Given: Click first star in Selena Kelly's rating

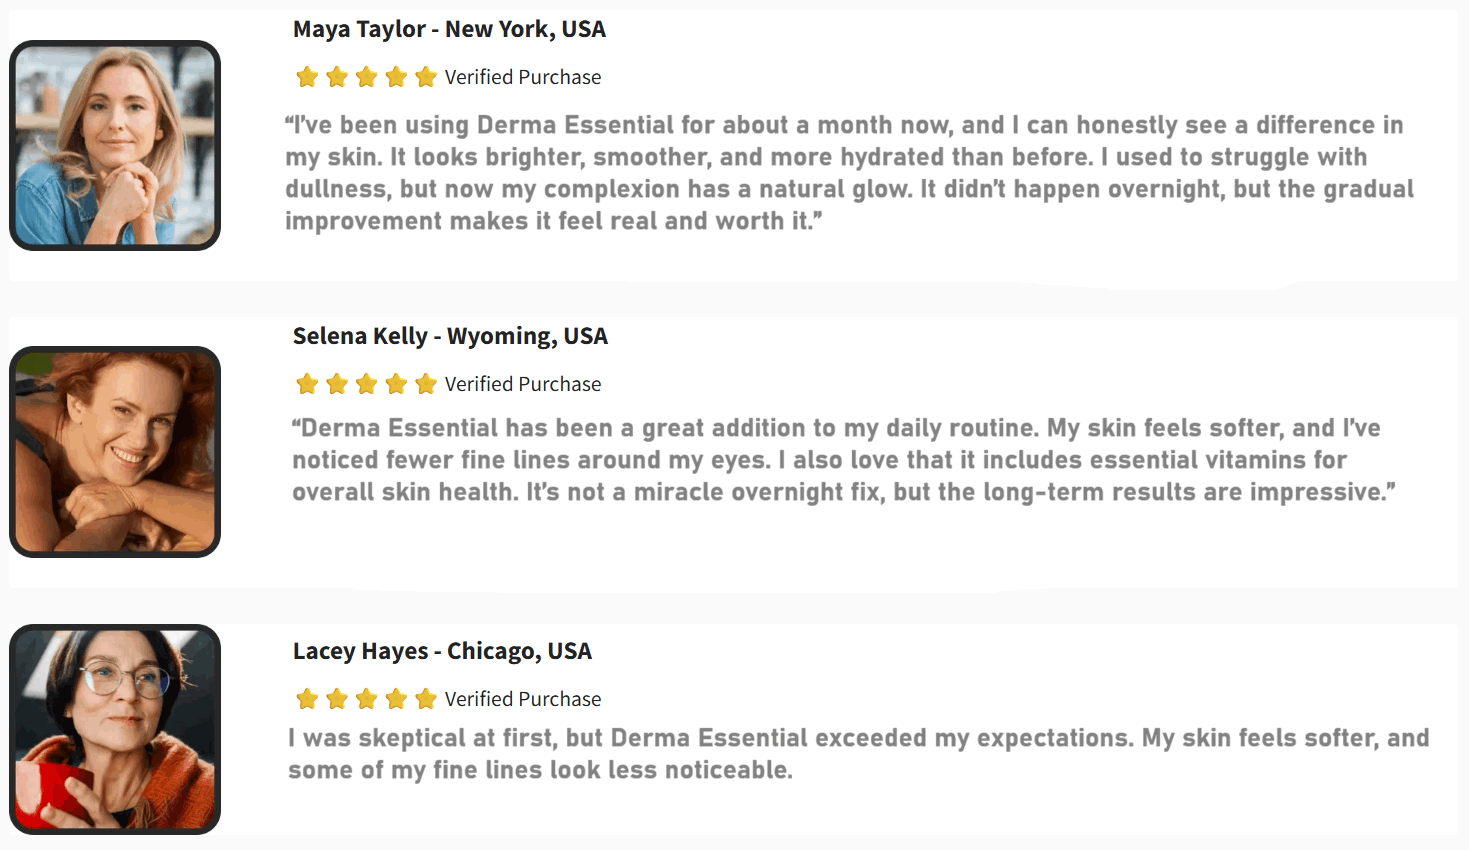Looking at the screenshot, I should click(x=307, y=384).
